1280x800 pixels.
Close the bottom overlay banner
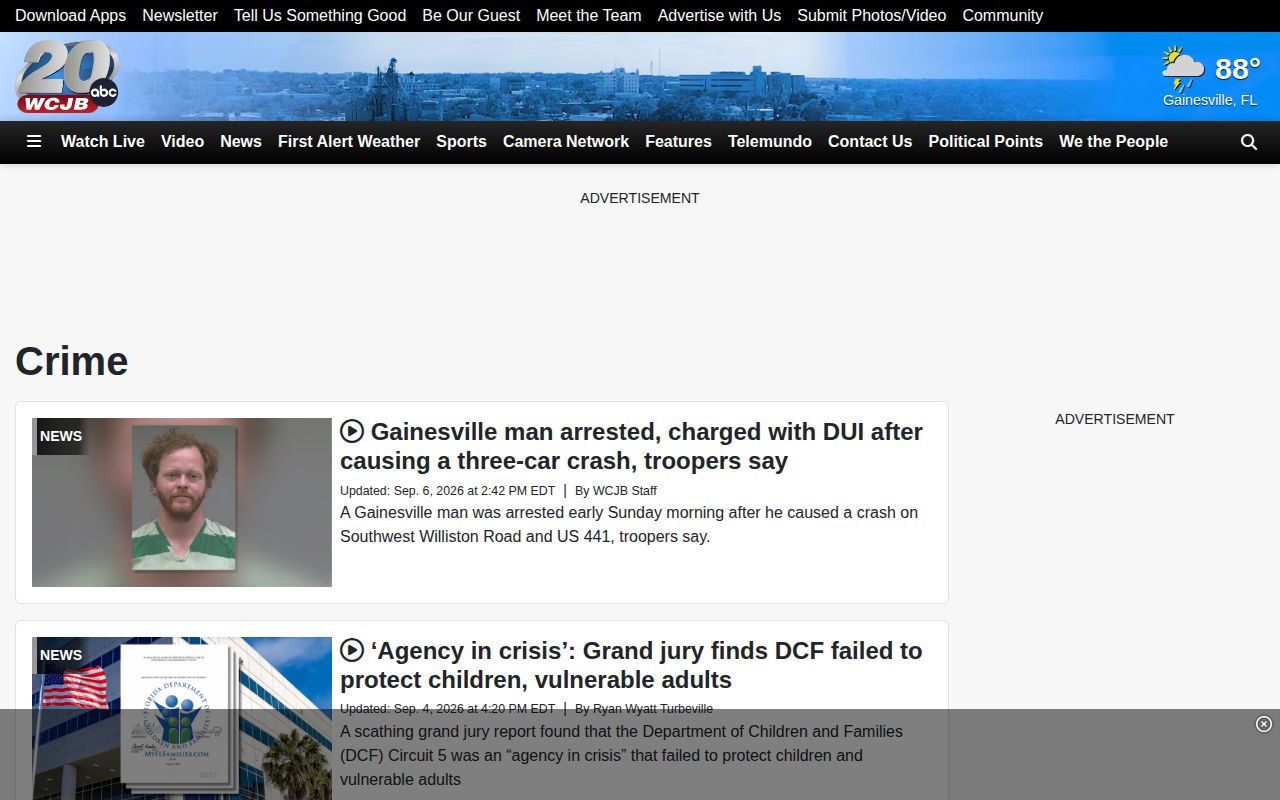point(1264,724)
